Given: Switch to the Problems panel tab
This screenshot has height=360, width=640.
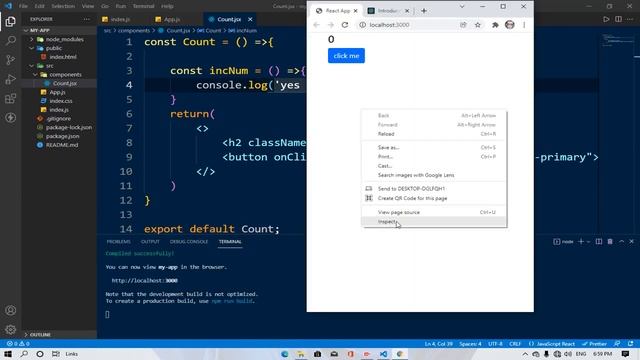Looking at the screenshot, I should pos(118,242).
